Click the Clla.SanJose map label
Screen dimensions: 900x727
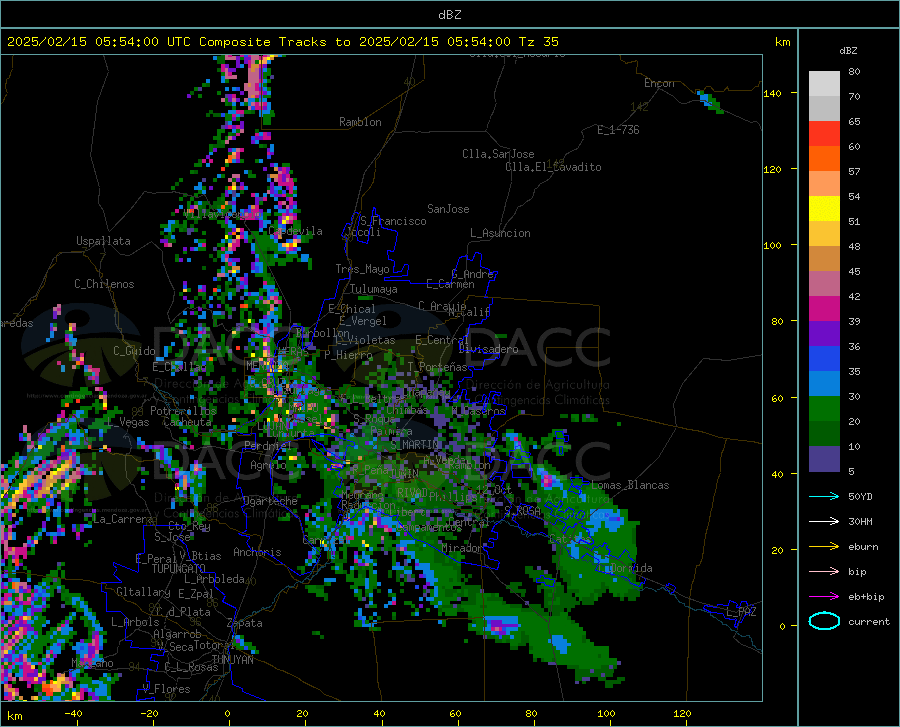tap(498, 154)
